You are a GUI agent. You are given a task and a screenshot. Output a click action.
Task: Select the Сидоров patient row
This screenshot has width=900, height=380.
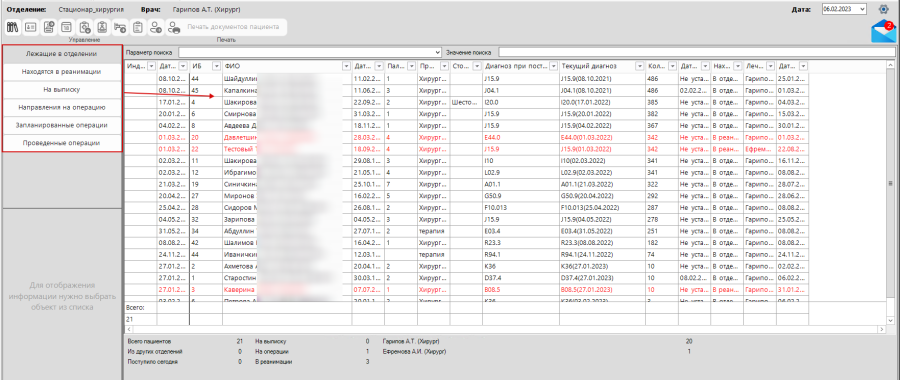(466, 207)
